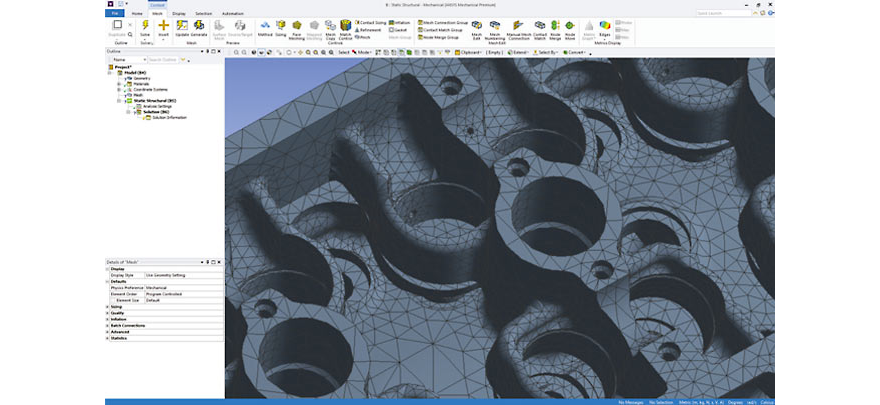Open the Select By dropdown

tap(546, 52)
